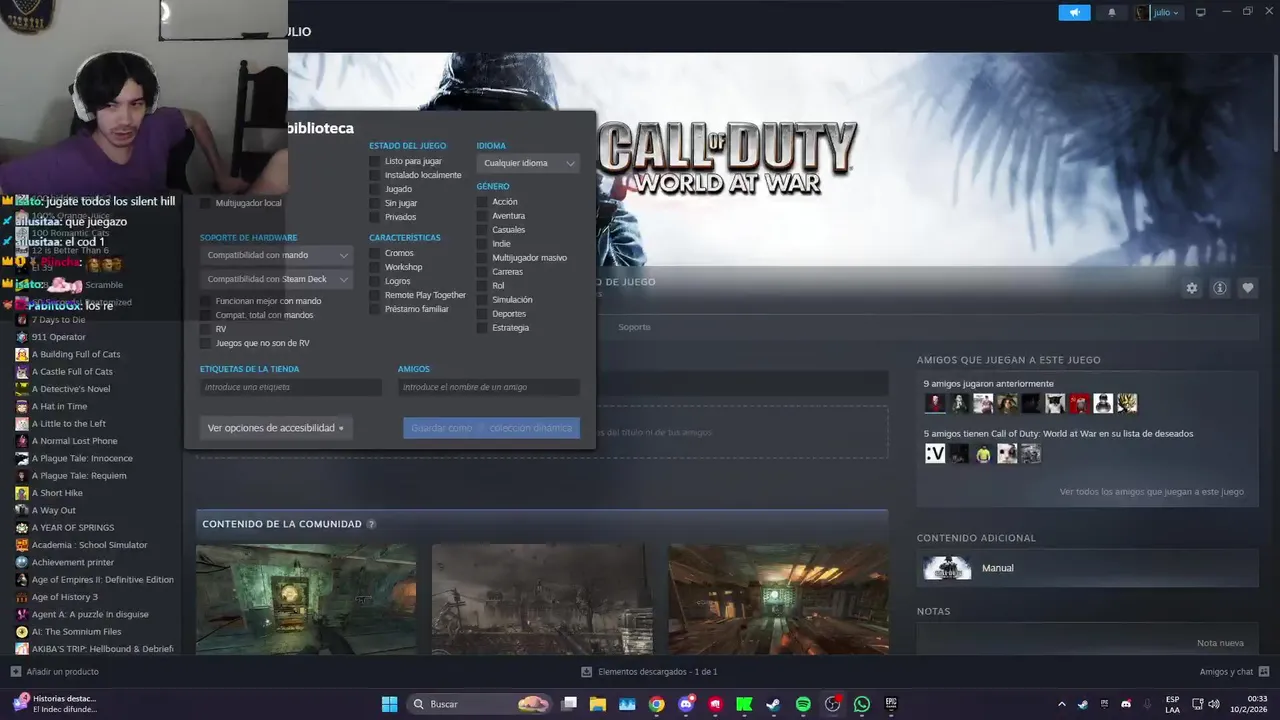Viewport: 1280px width, 720px height.
Task: Enable 'Listo para jugar' checkbox
Action: [x=375, y=161]
